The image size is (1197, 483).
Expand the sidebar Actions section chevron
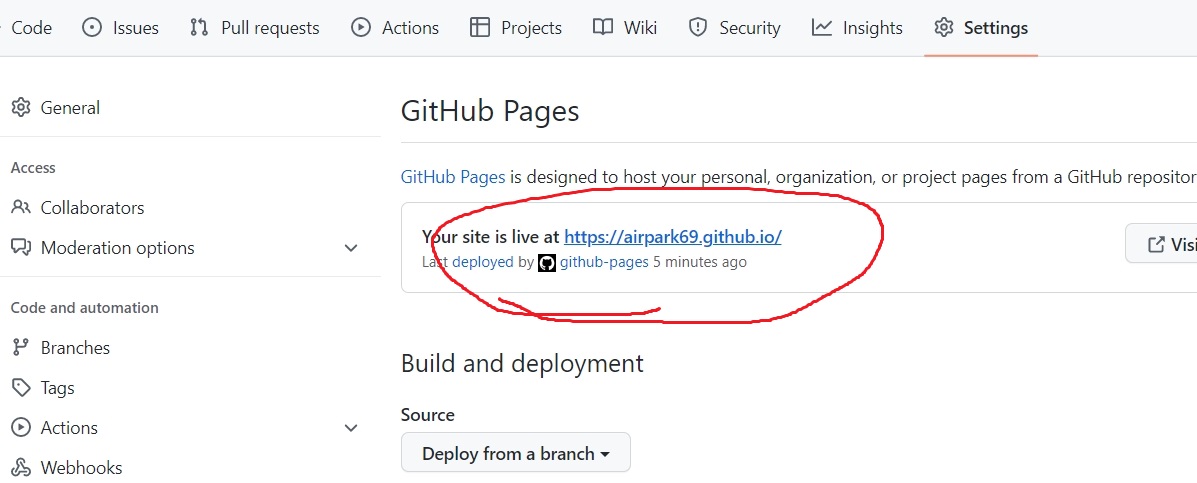(x=351, y=428)
